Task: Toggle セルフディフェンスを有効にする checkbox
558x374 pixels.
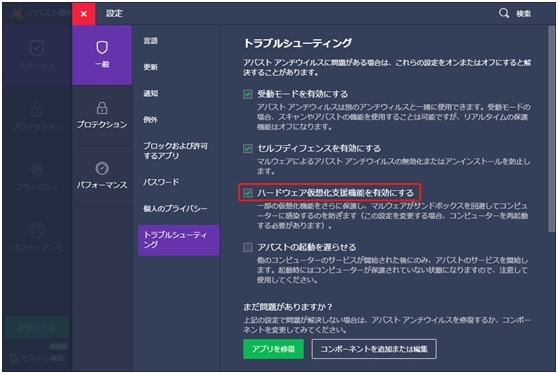Action: [248, 148]
